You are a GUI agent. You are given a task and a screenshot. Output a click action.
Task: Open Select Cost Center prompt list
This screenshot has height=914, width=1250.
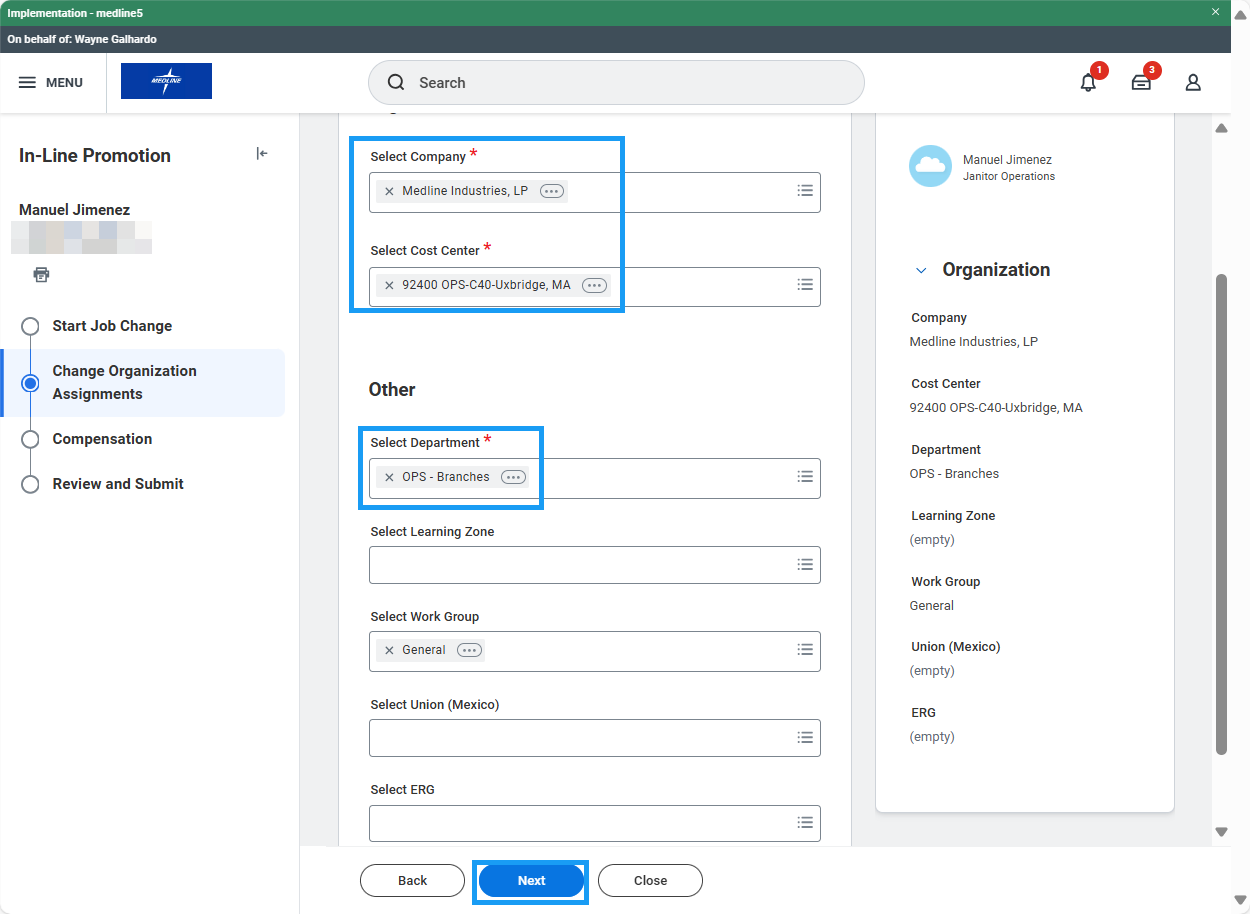pos(804,285)
